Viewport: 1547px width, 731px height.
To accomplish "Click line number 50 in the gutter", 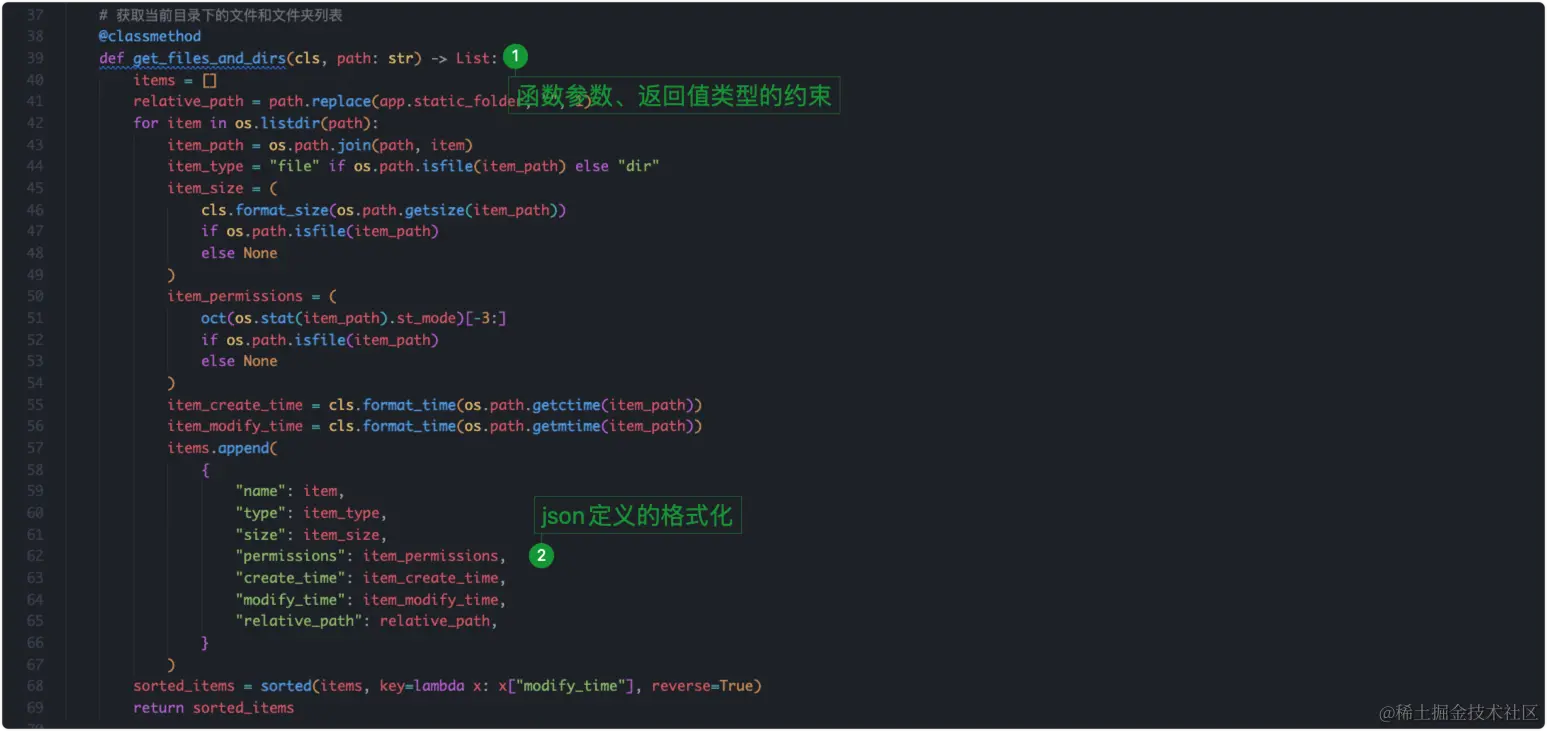I will (x=35, y=296).
